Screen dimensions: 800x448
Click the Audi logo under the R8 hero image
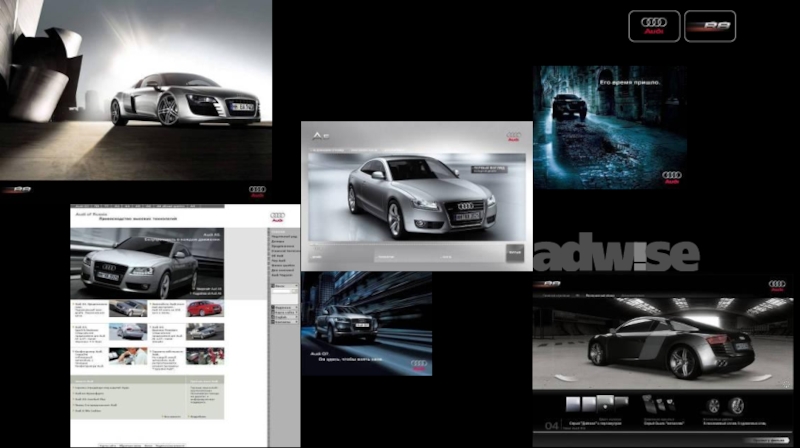257,191
